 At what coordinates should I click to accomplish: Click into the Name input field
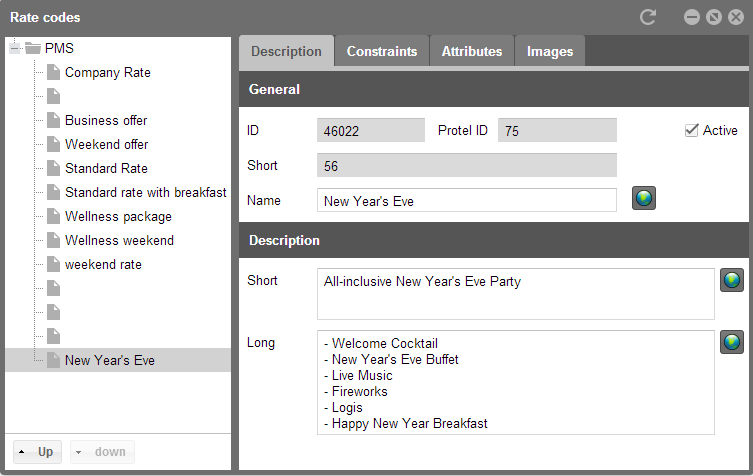point(467,200)
